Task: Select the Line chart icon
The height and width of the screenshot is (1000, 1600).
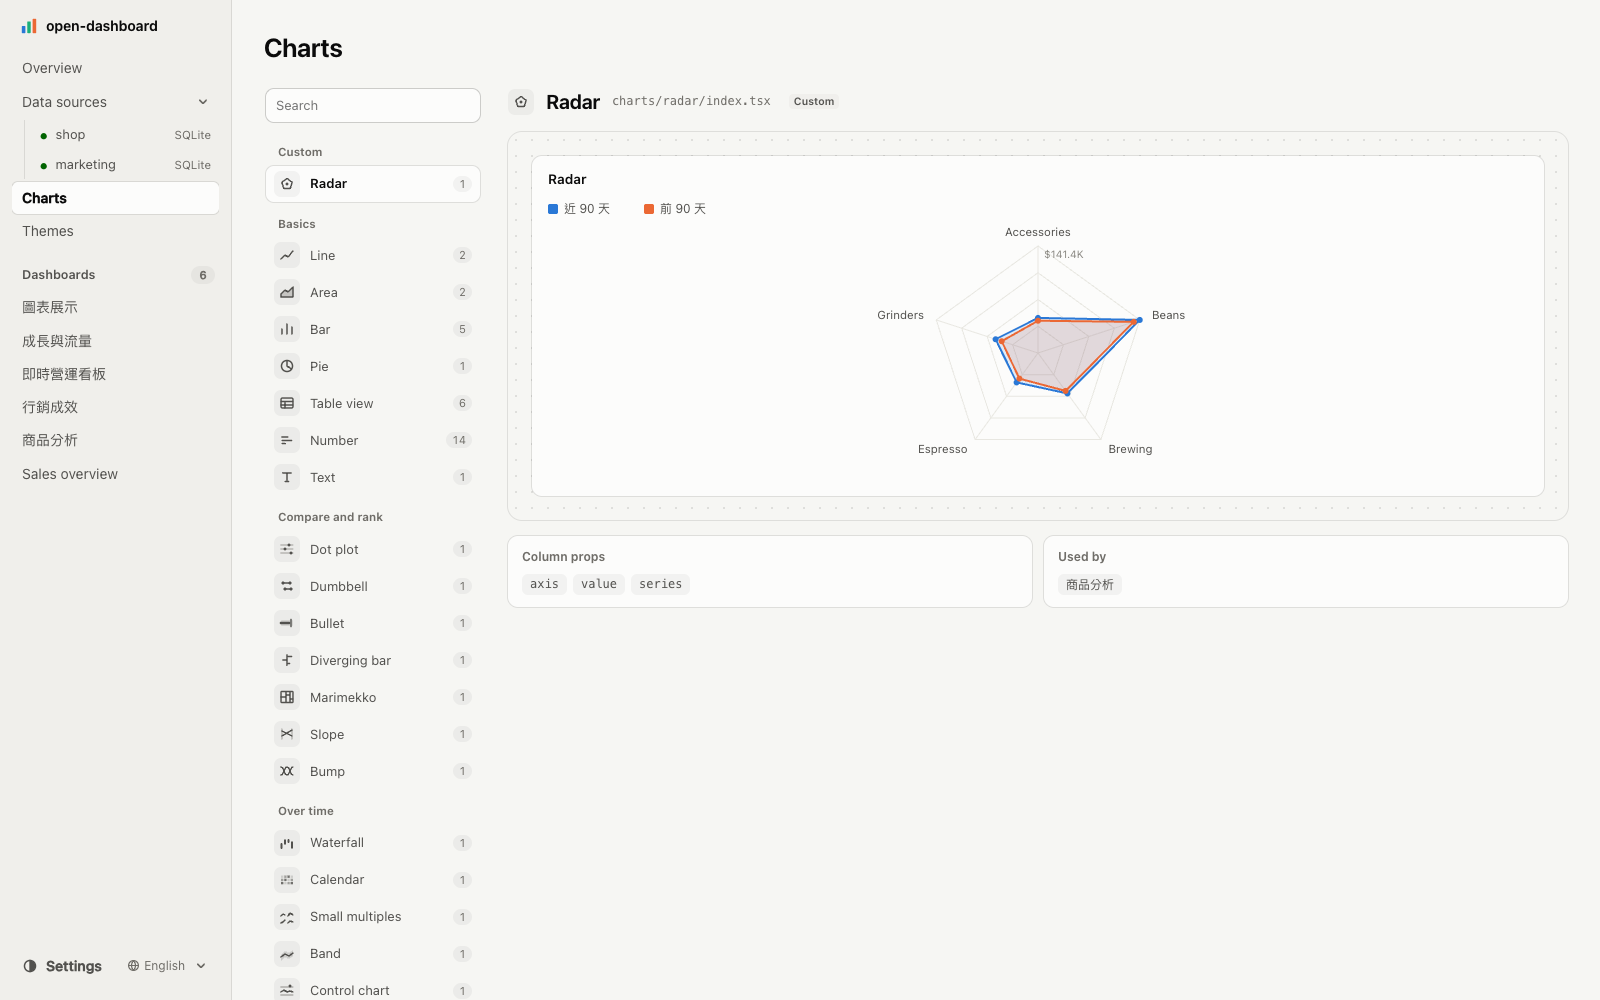Action: [287, 255]
